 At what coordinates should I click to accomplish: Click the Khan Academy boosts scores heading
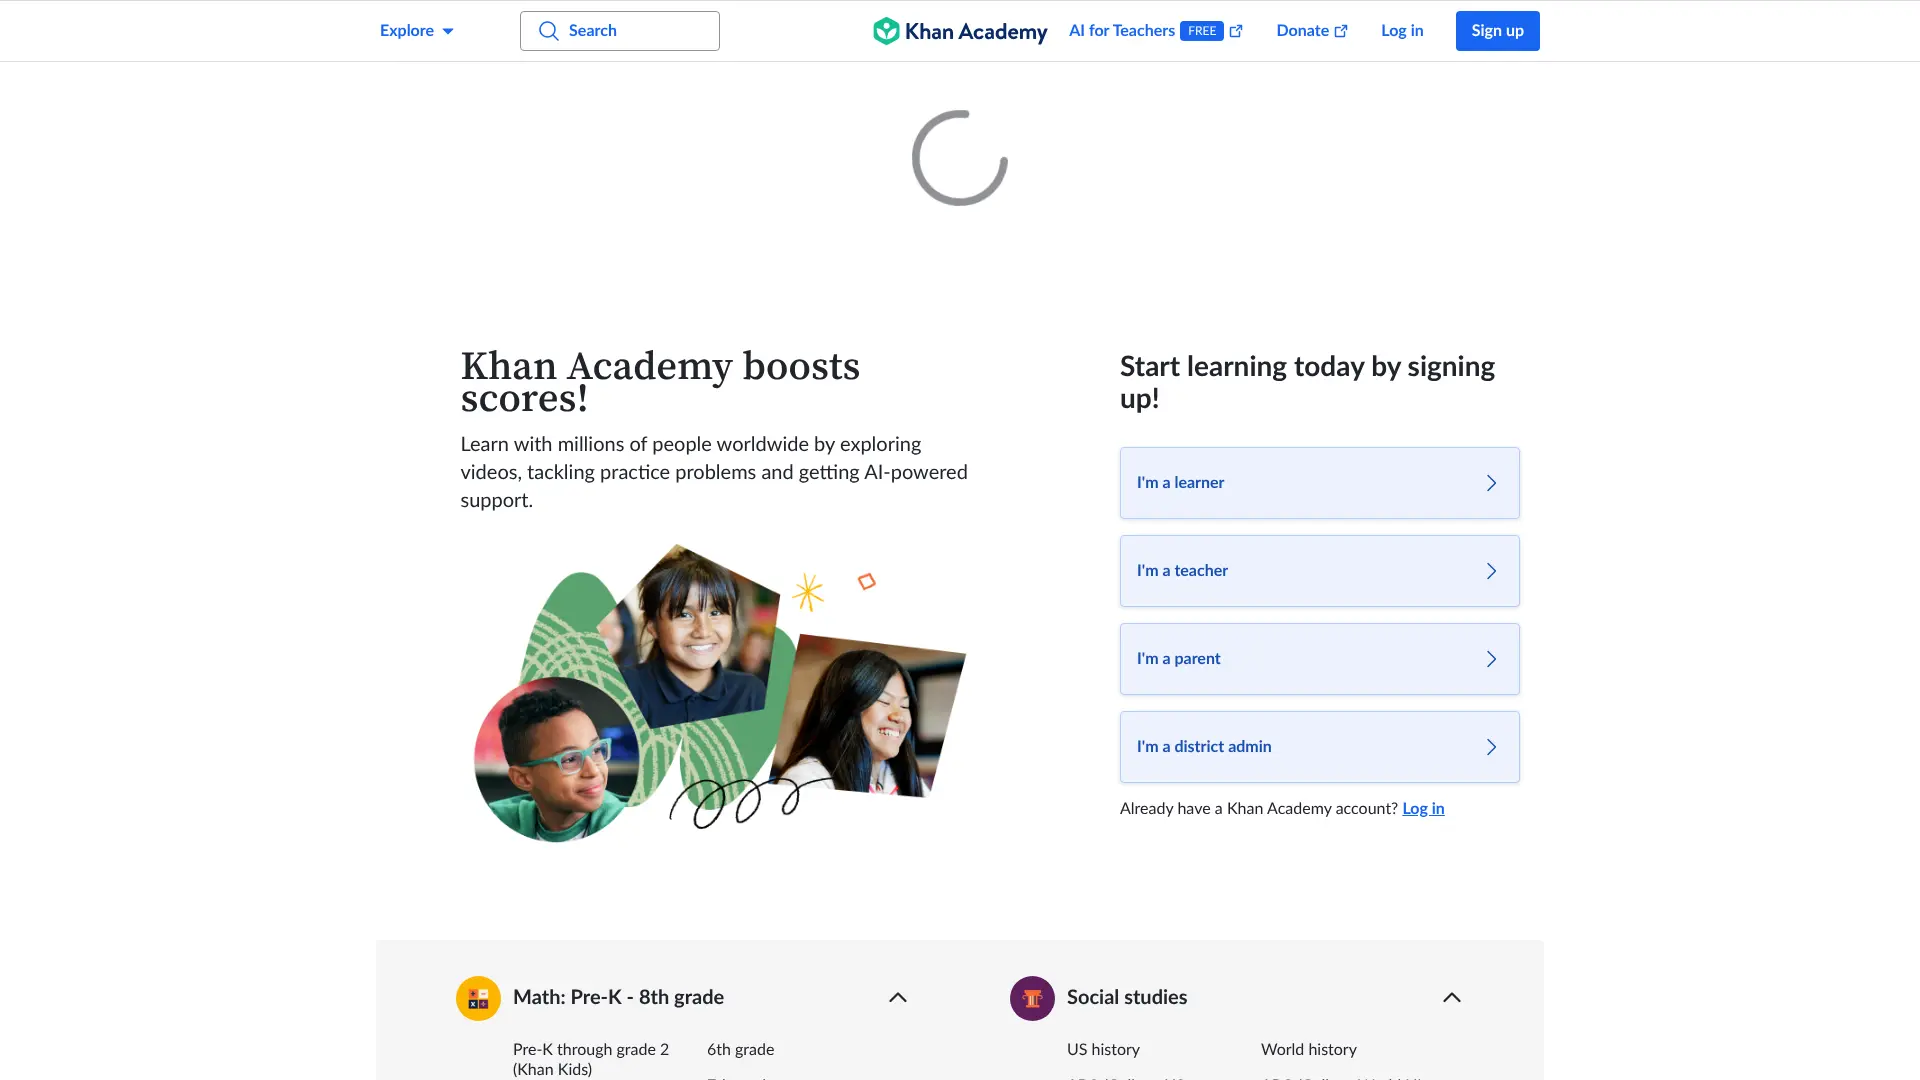[660, 382]
